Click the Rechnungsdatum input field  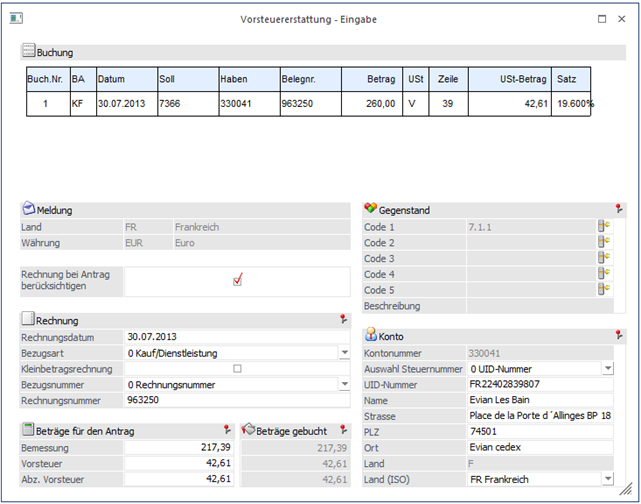coord(236,337)
